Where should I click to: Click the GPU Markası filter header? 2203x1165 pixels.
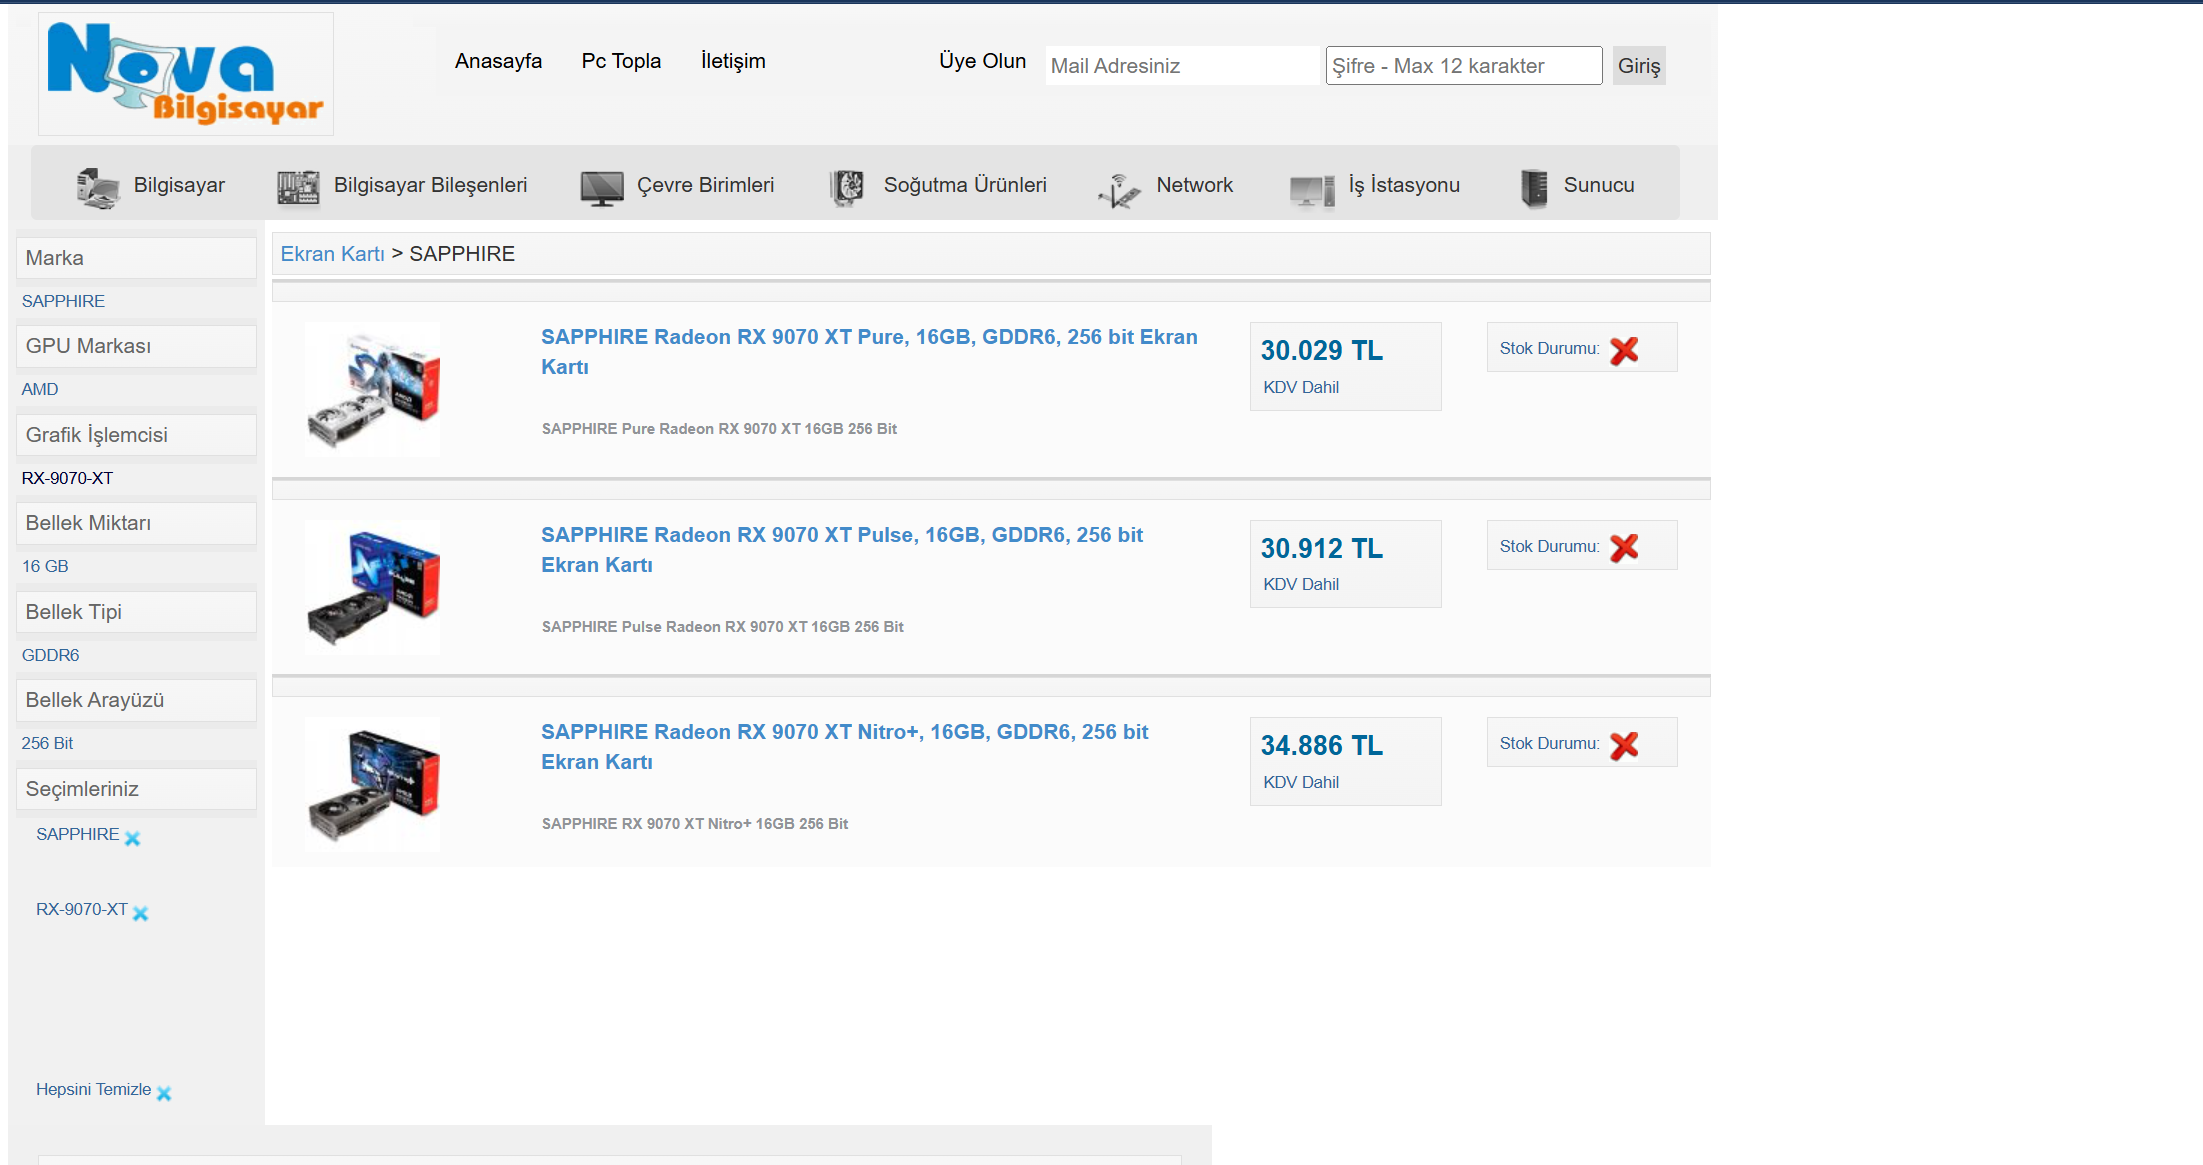tap(136, 346)
